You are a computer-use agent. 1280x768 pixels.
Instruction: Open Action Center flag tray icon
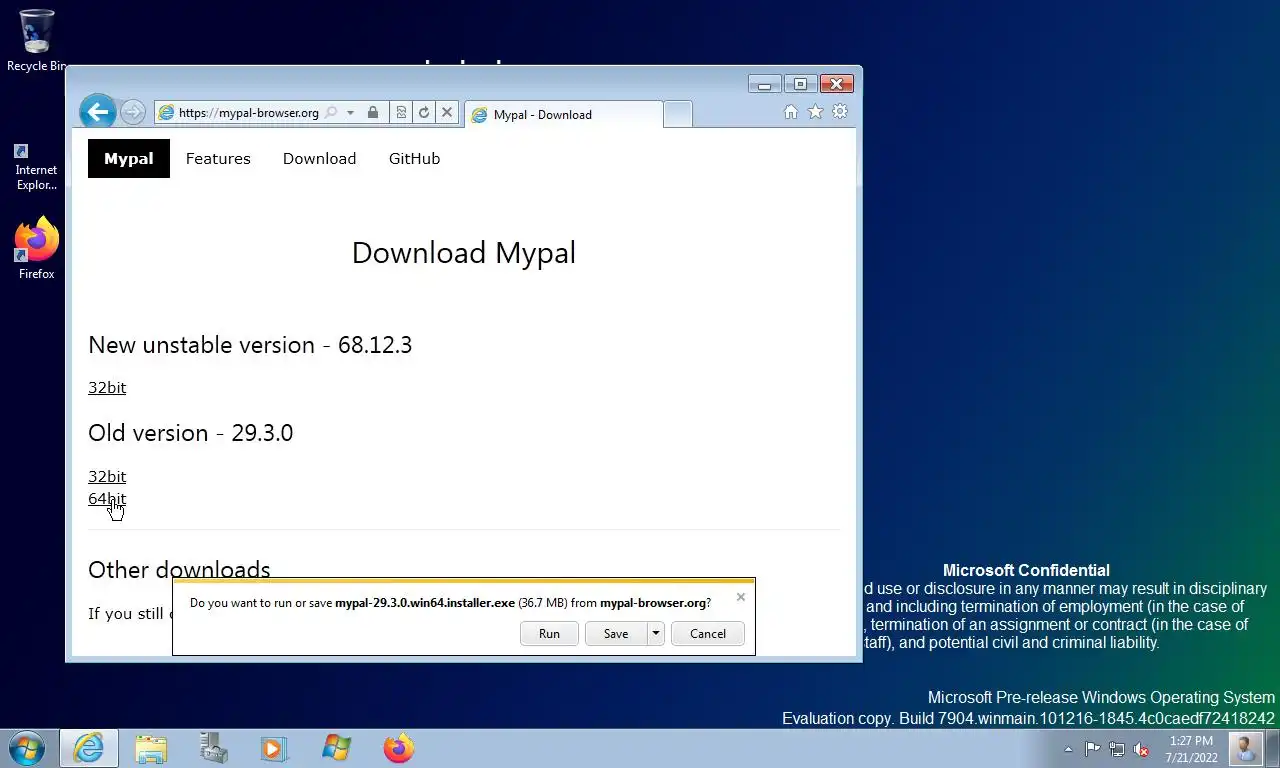point(1092,749)
